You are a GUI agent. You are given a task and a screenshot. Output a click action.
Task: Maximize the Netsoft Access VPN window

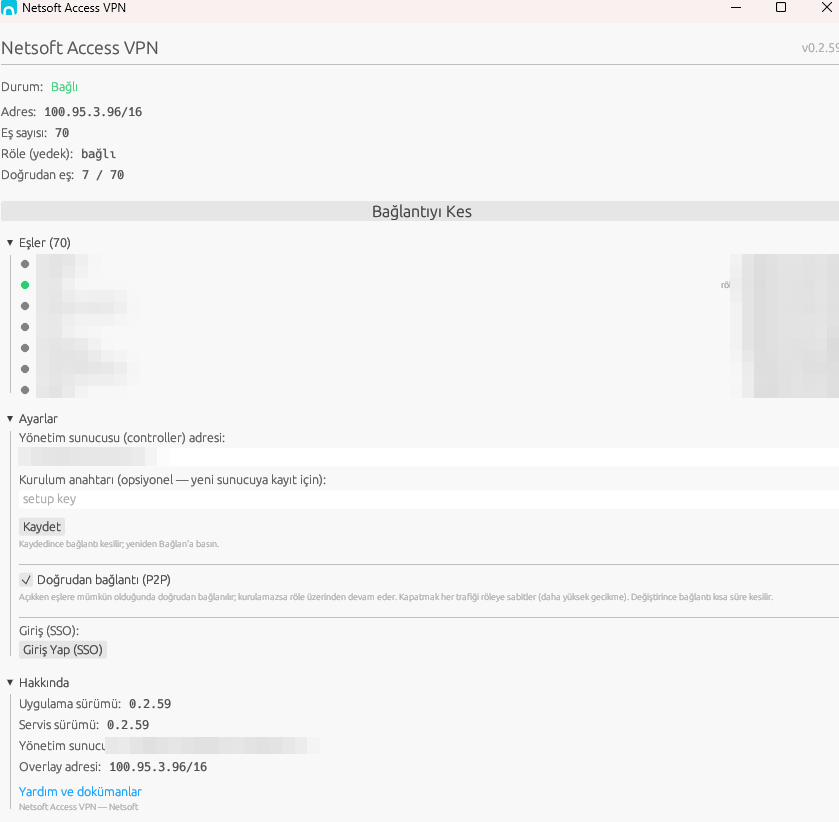[781, 7]
